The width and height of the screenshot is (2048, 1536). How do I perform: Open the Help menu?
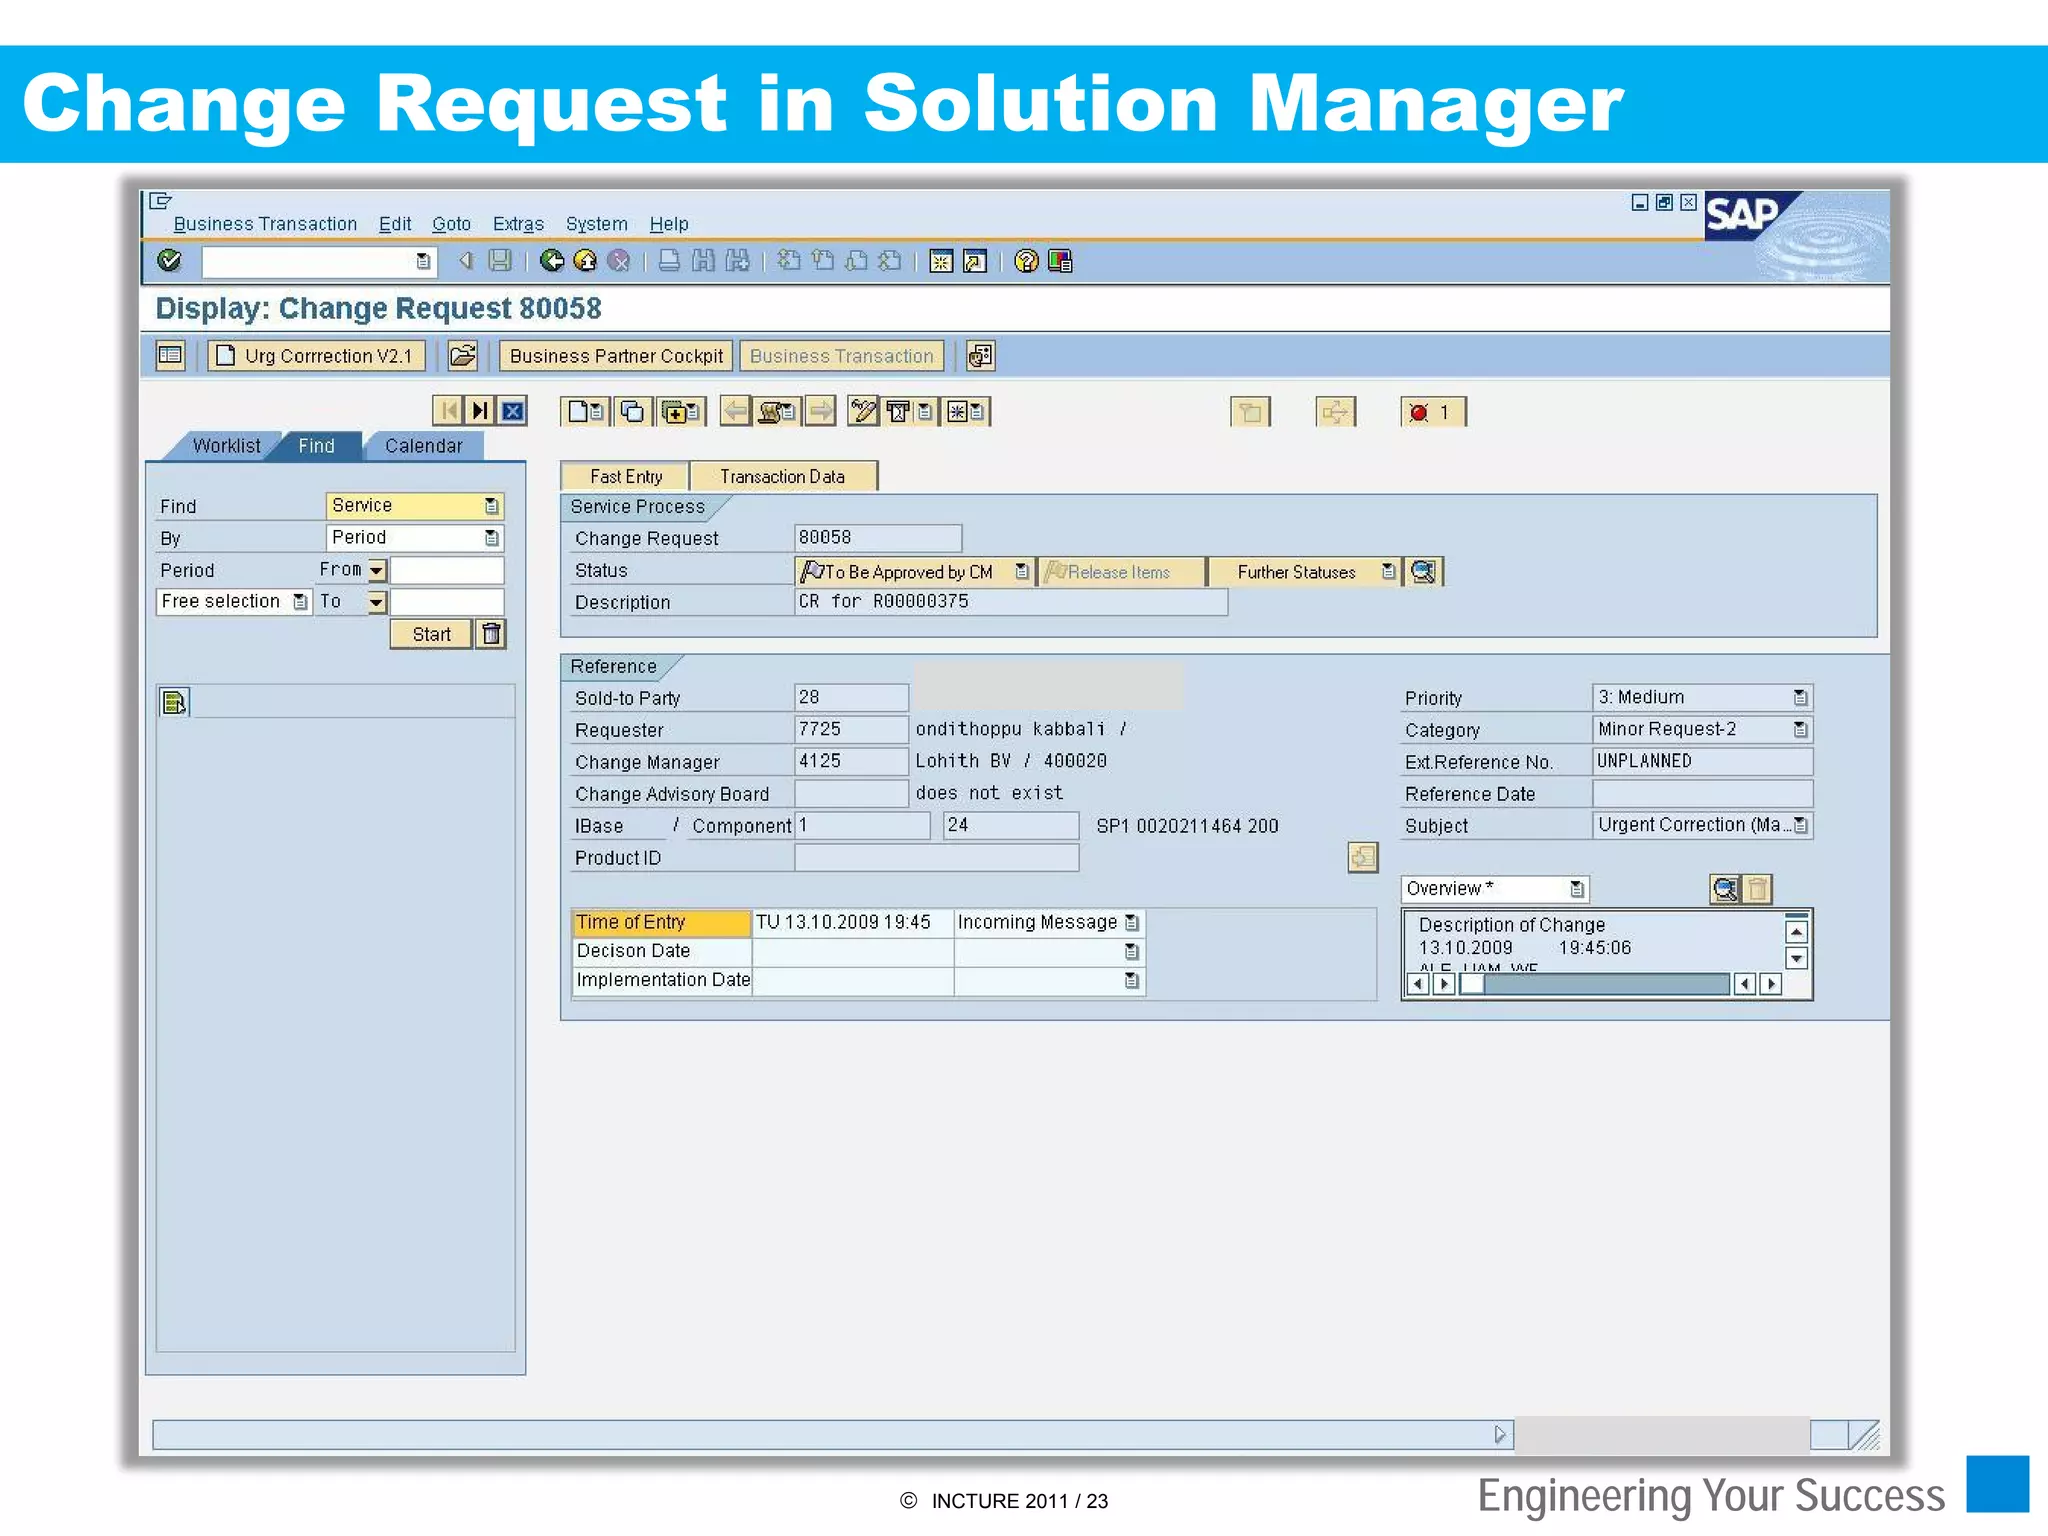[669, 224]
